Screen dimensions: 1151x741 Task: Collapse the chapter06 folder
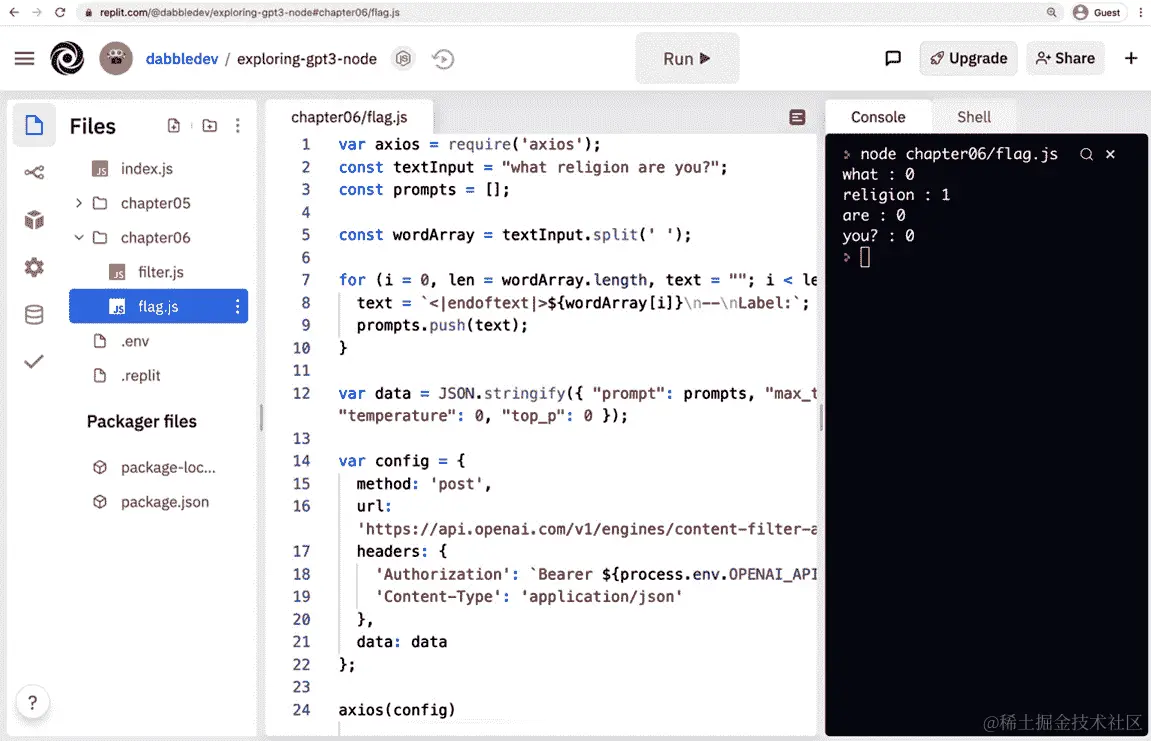coord(79,237)
